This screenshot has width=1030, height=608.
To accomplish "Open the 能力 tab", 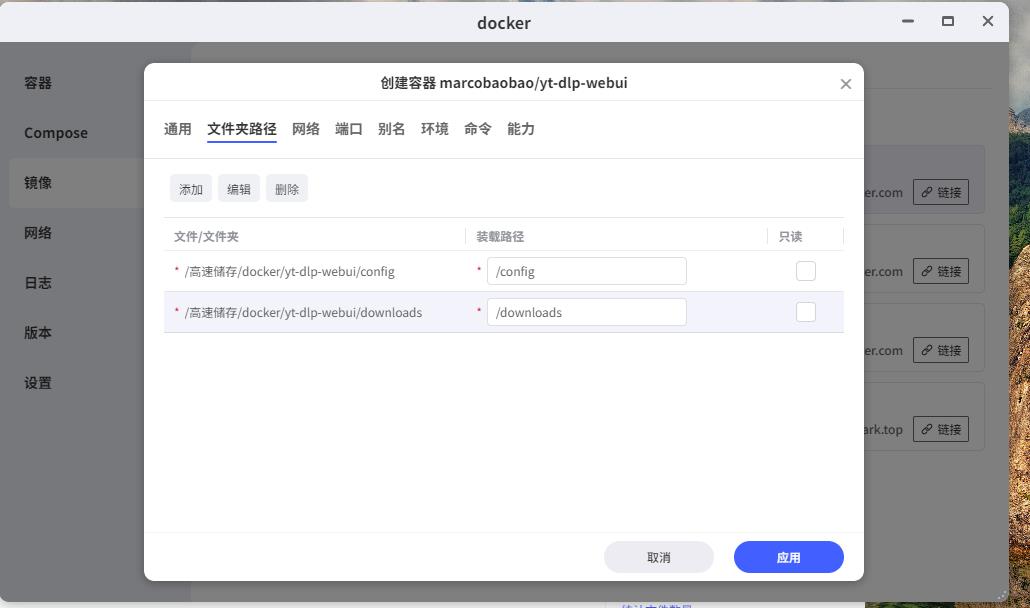I will pos(520,129).
